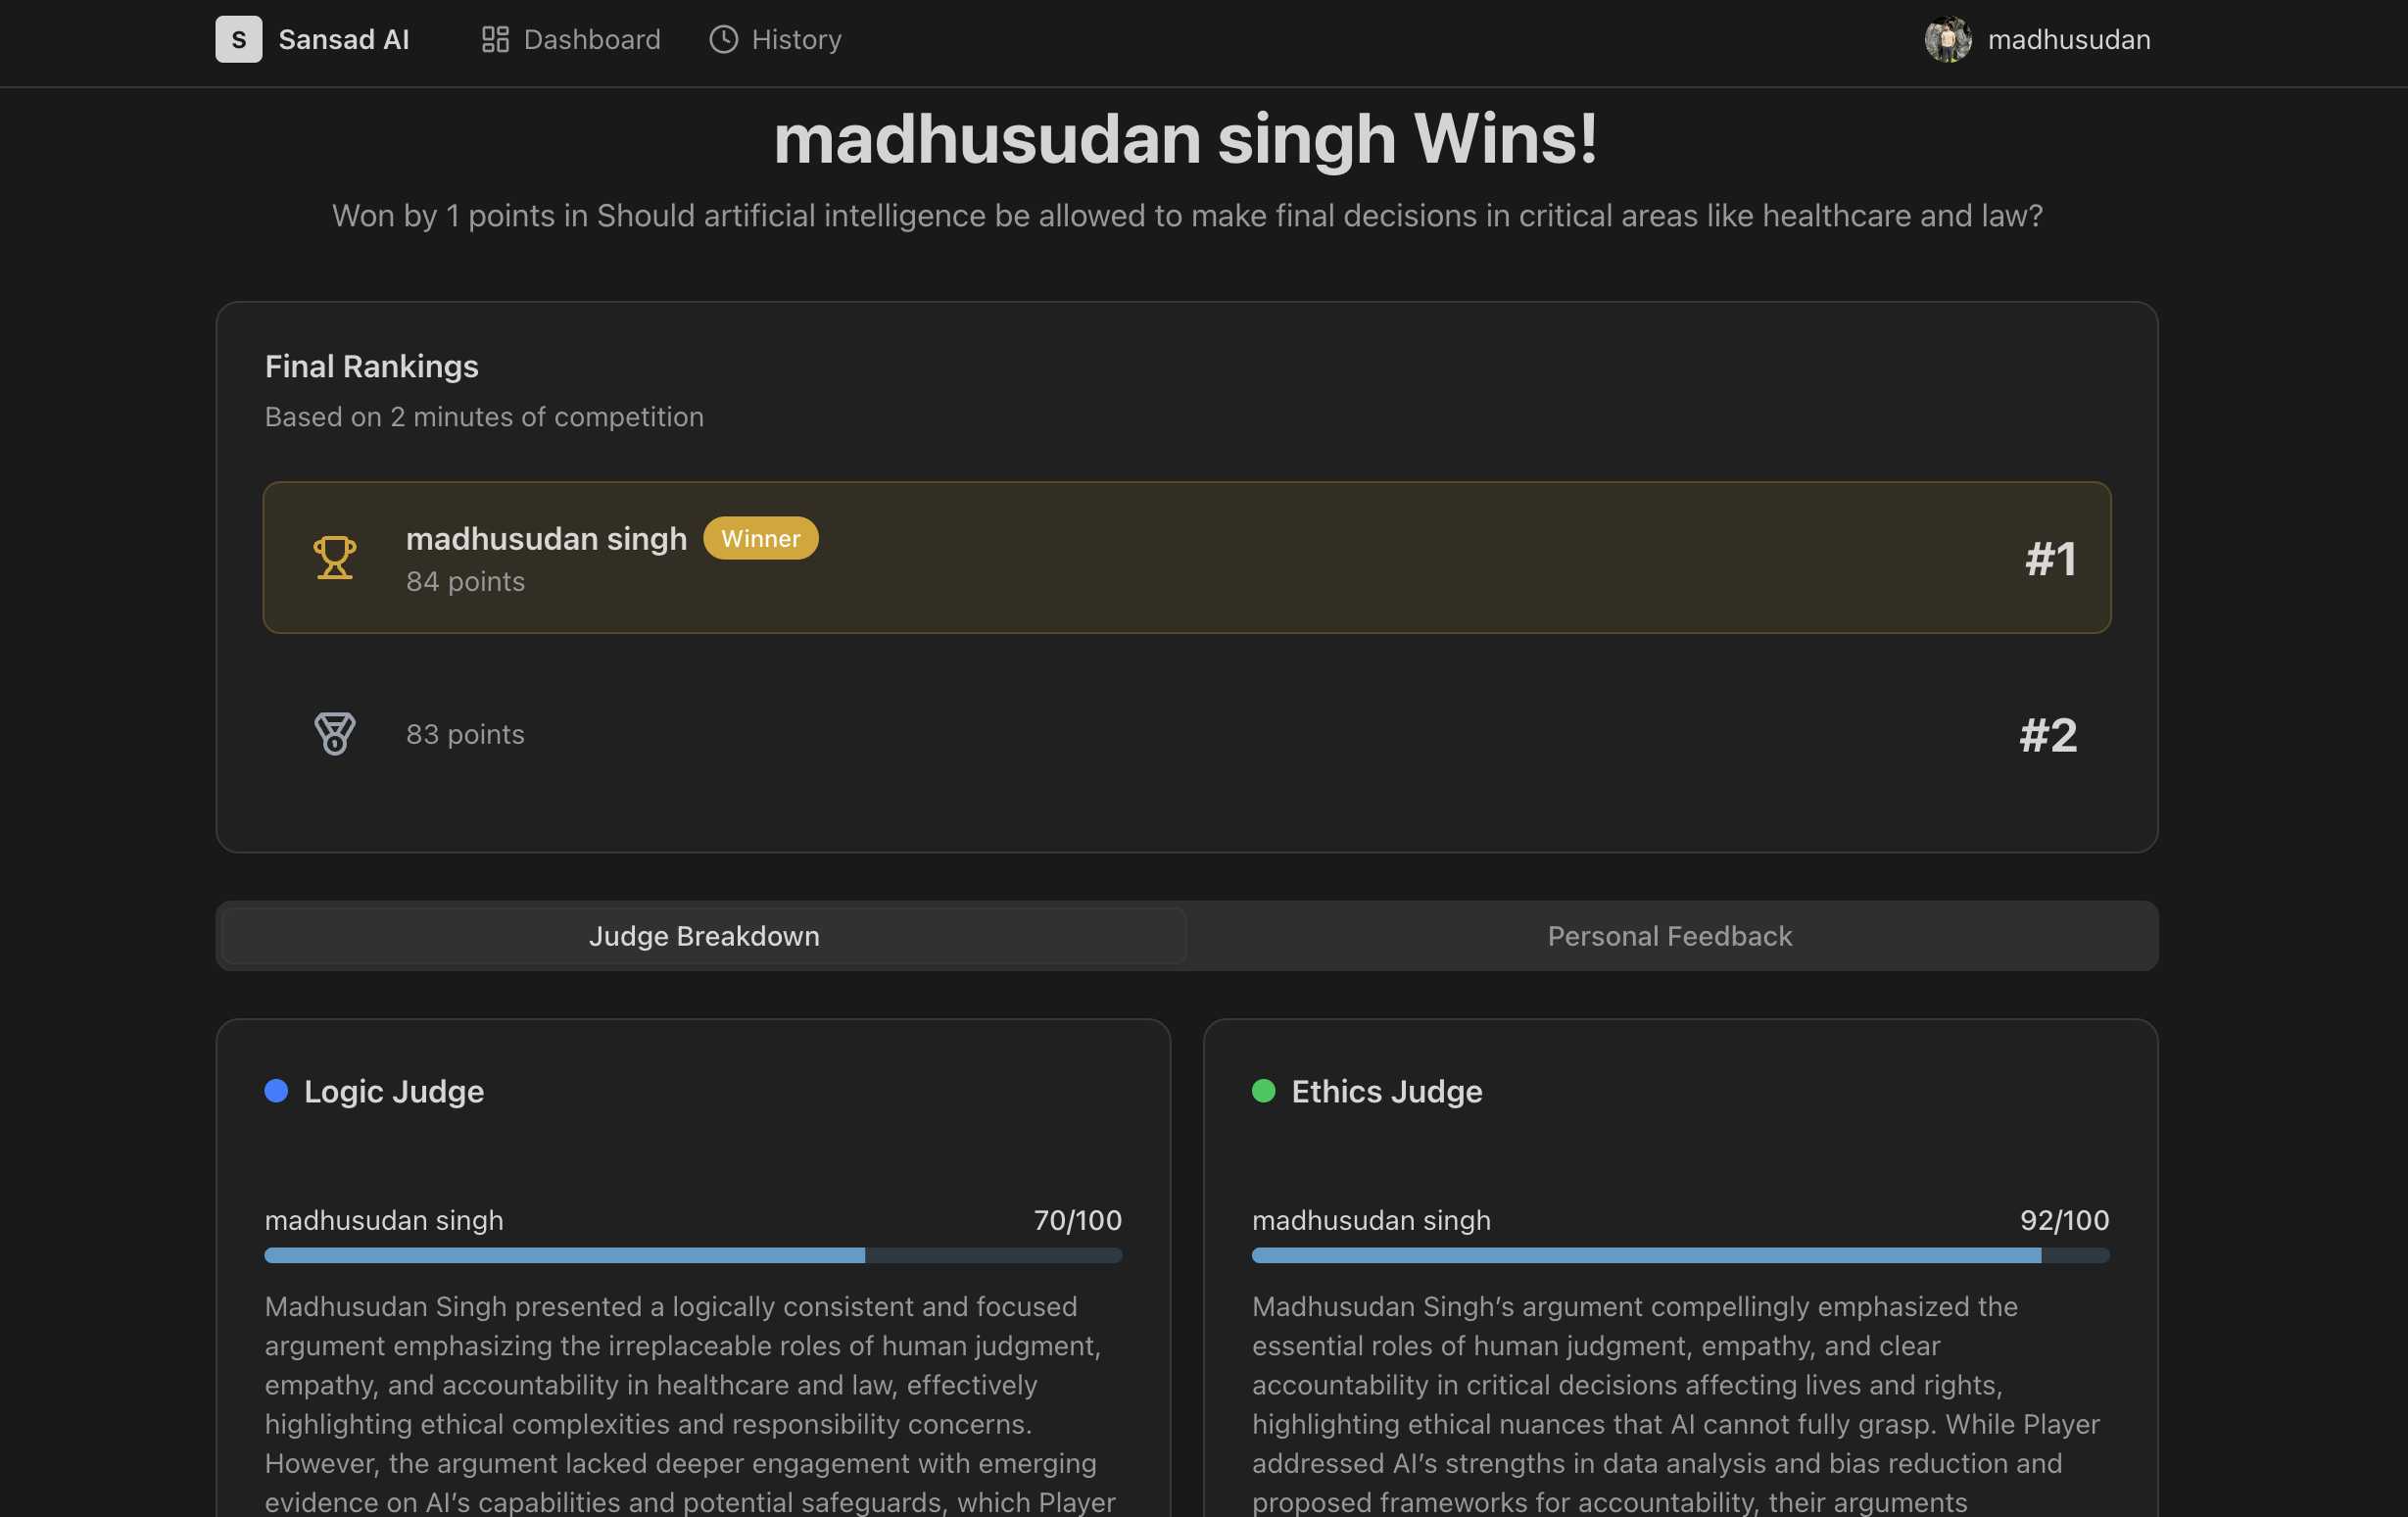Image resolution: width=2408 pixels, height=1517 pixels.
Task: Click the Logic Judge 70/100 progress bar
Action: tap(692, 1255)
